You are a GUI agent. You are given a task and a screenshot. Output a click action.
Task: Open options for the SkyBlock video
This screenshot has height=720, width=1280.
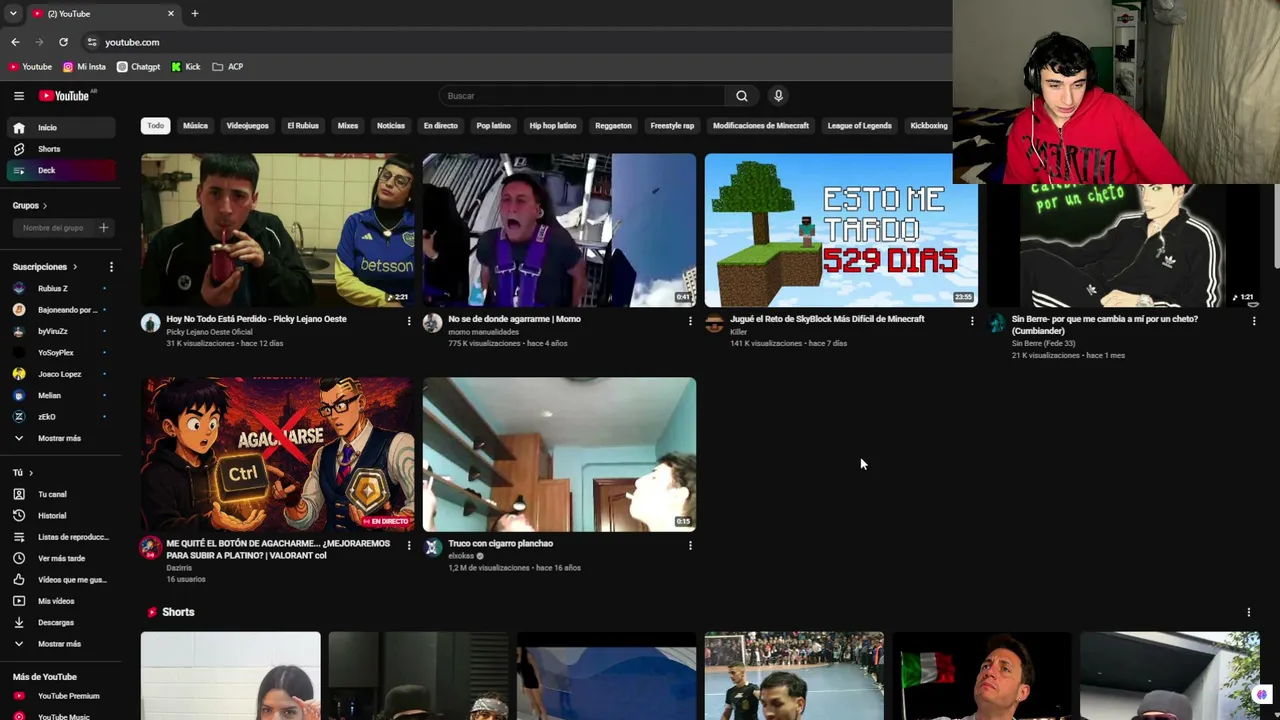[972, 321]
